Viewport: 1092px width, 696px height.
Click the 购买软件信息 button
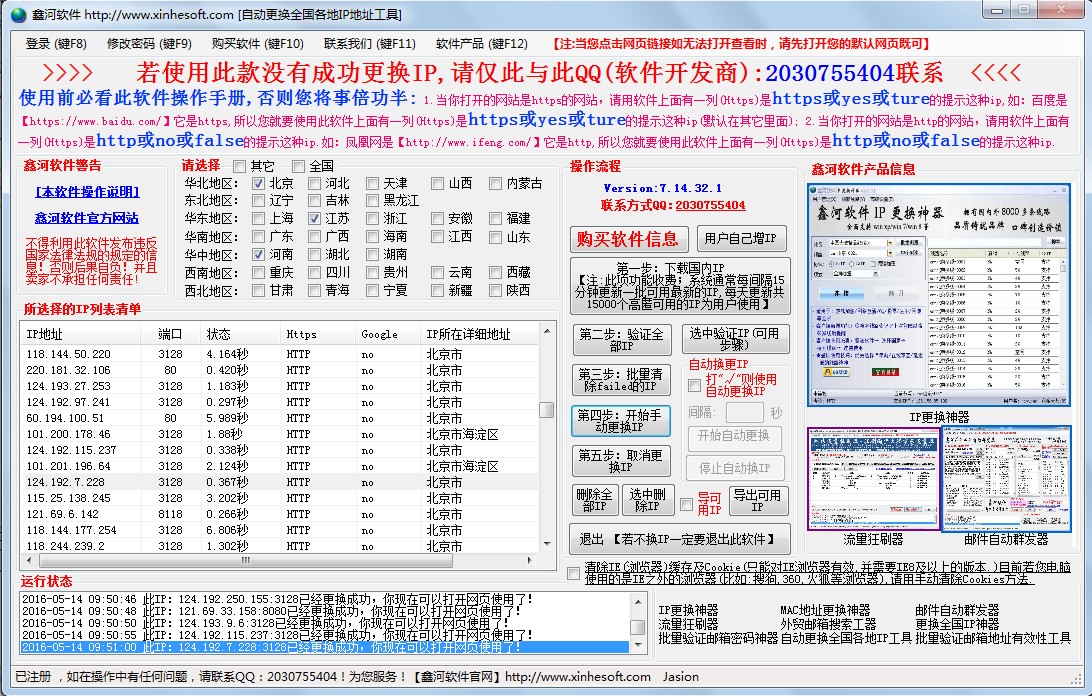tap(629, 240)
